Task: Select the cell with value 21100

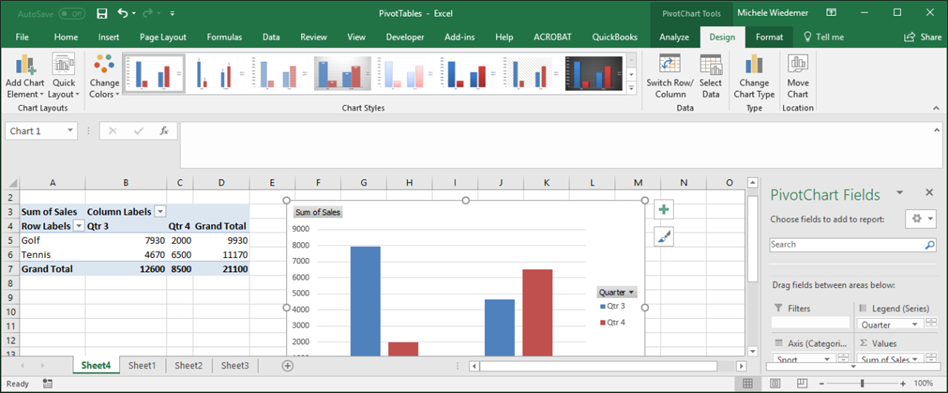Action: (221, 269)
